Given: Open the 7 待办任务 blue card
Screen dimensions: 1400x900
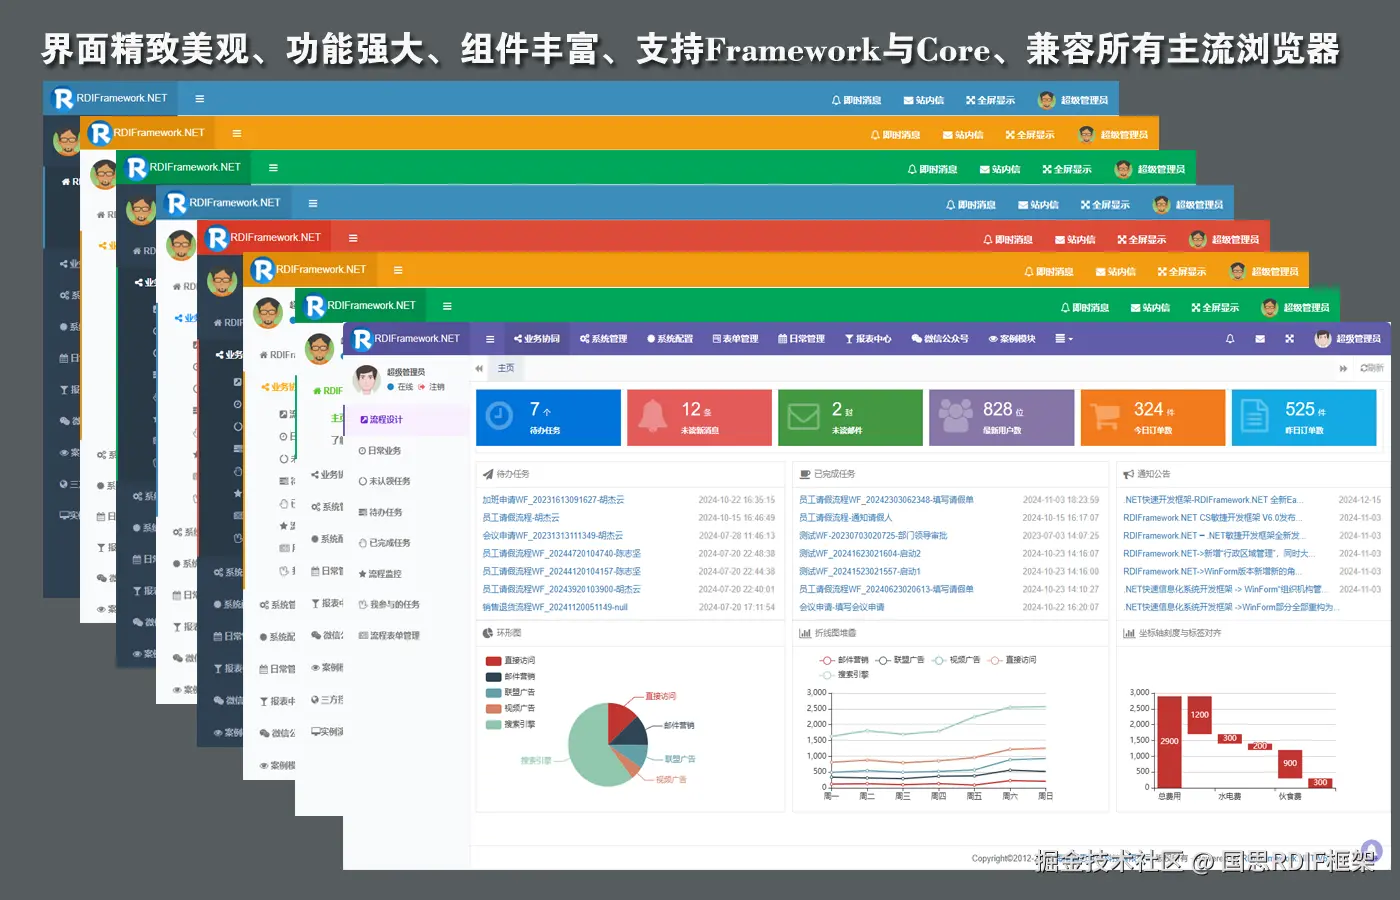Looking at the screenshot, I should click(x=548, y=417).
